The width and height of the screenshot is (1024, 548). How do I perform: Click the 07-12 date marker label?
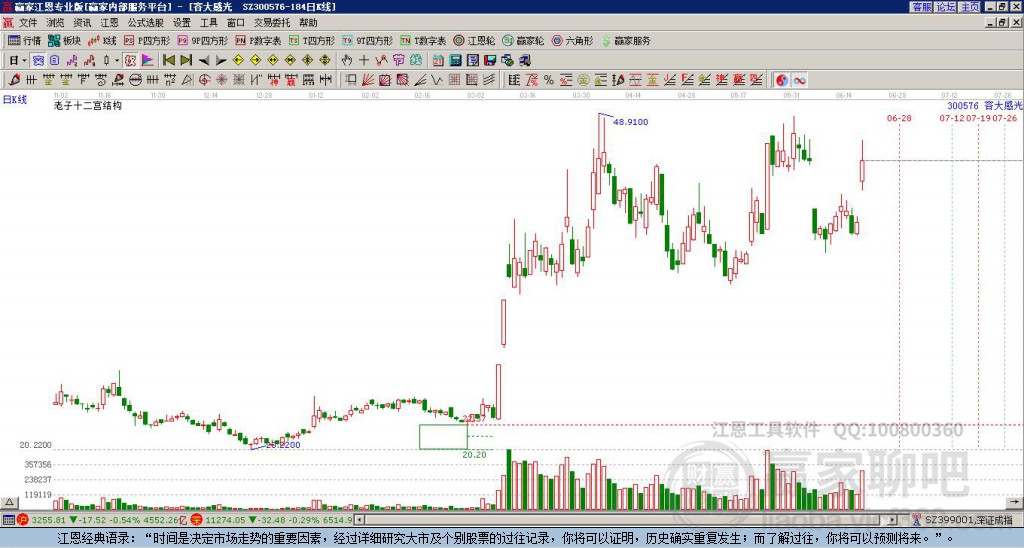tap(952, 118)
